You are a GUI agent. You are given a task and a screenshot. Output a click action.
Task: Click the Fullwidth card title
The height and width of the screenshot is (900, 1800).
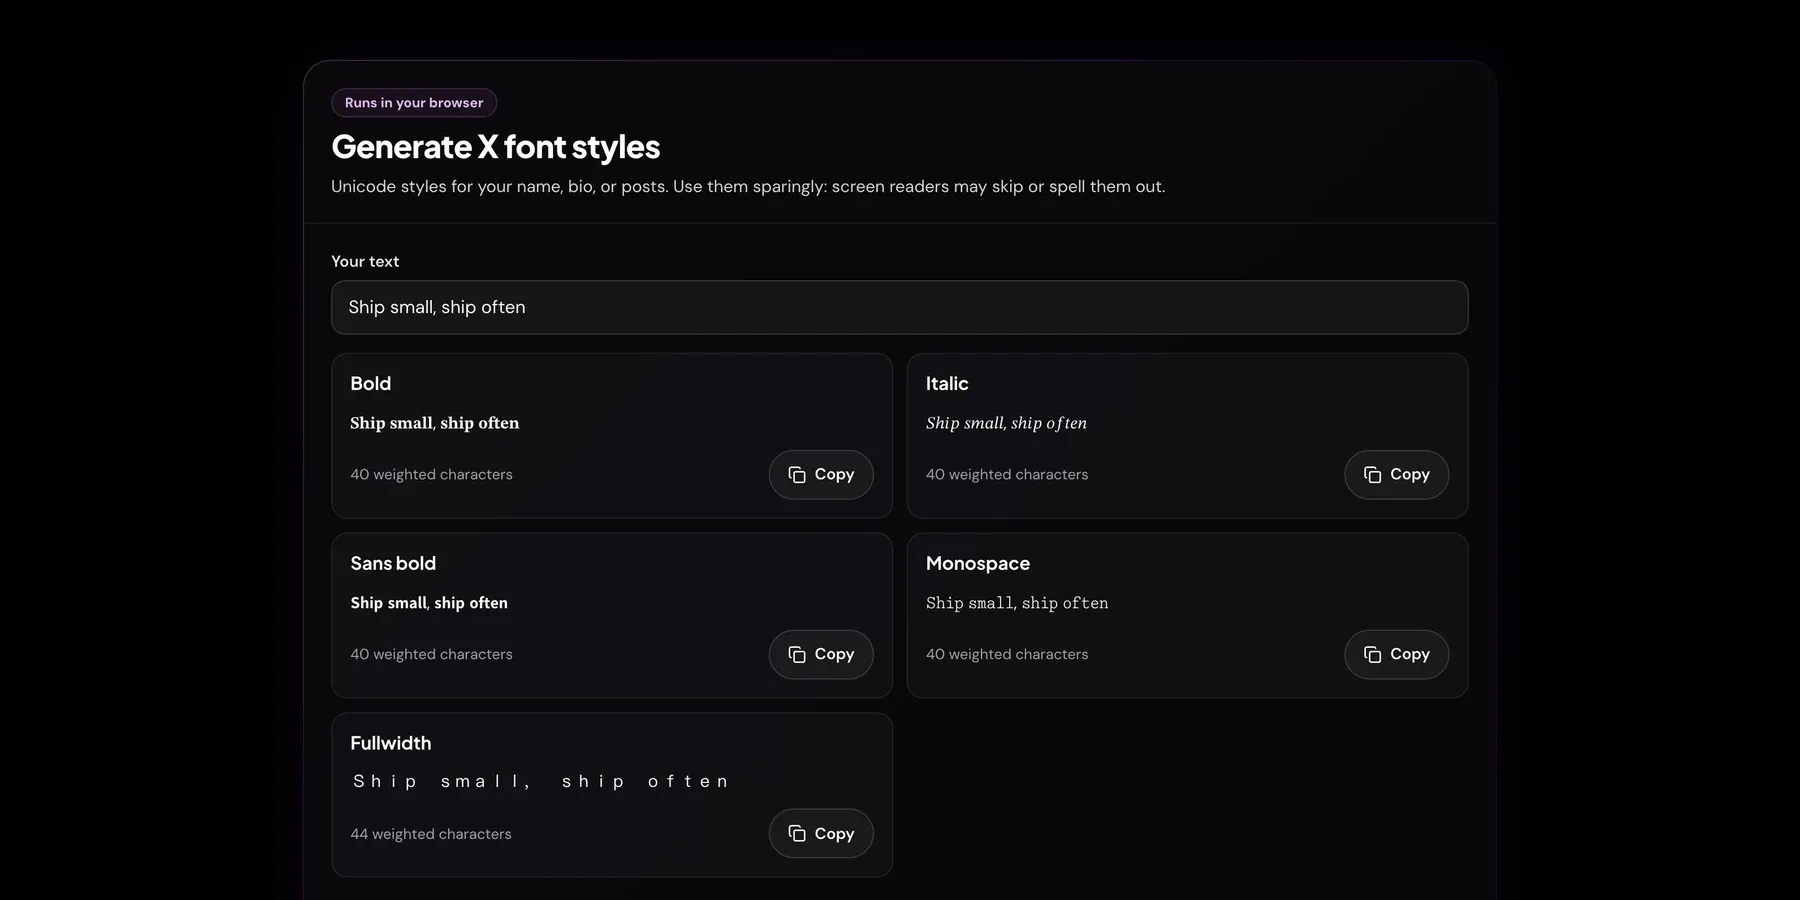[x=391, y=744]
